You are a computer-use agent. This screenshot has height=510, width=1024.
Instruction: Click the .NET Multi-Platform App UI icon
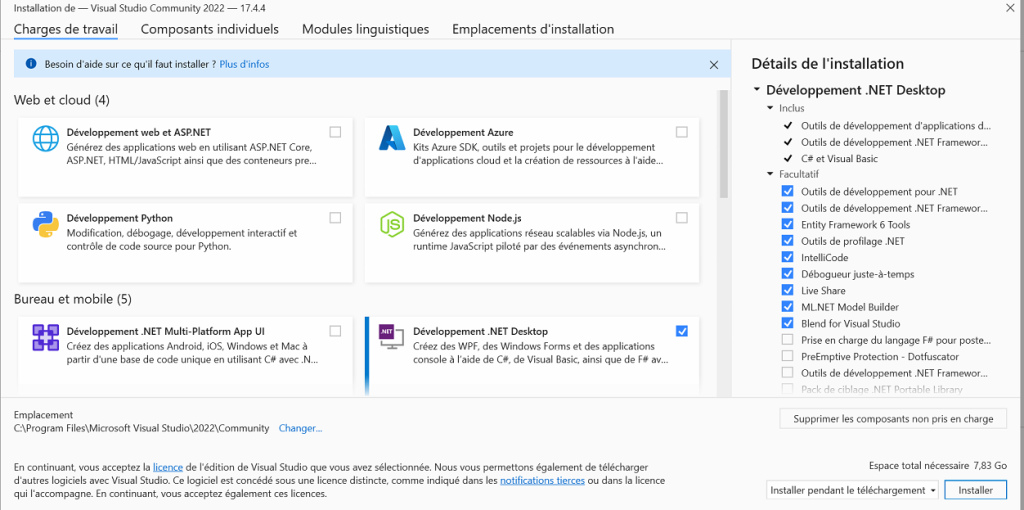(46, 338)
